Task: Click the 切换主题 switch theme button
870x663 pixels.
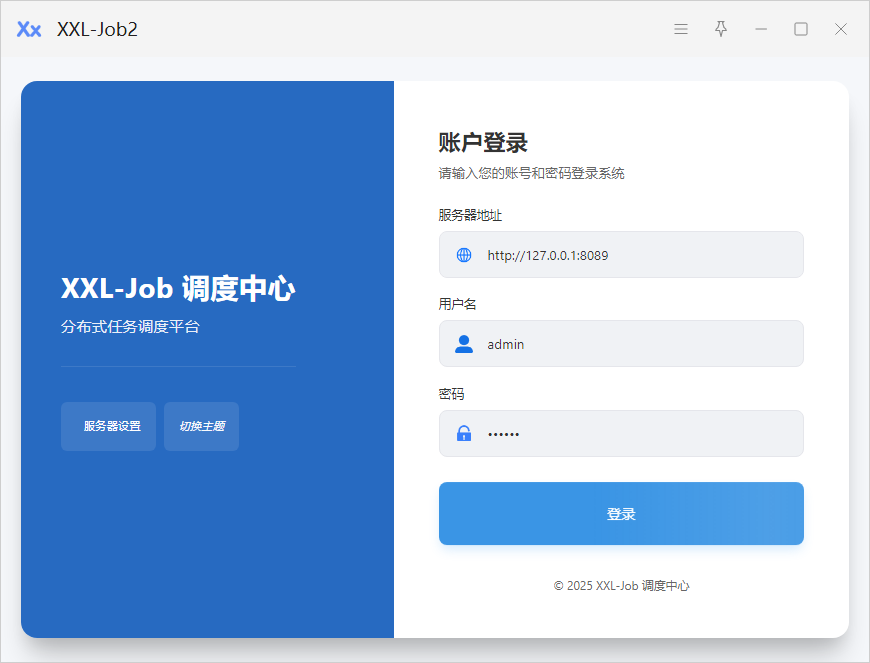Action: pyautogui.click(x=201, y=426)
